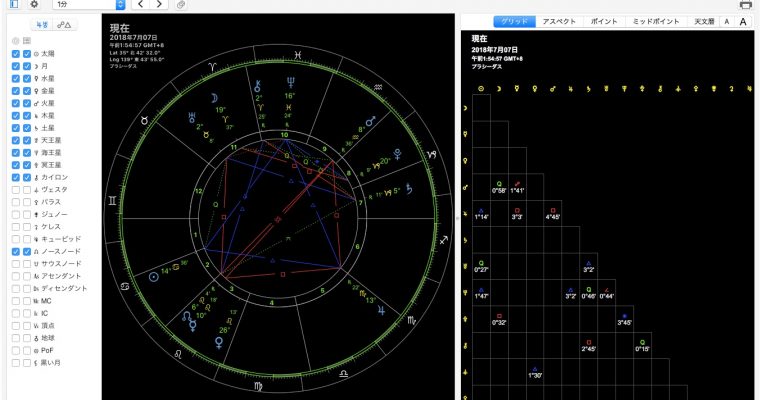The image size is (760, 400).
Task: Click the 0°32' aspect grid cell
Action: coord(499,319)
